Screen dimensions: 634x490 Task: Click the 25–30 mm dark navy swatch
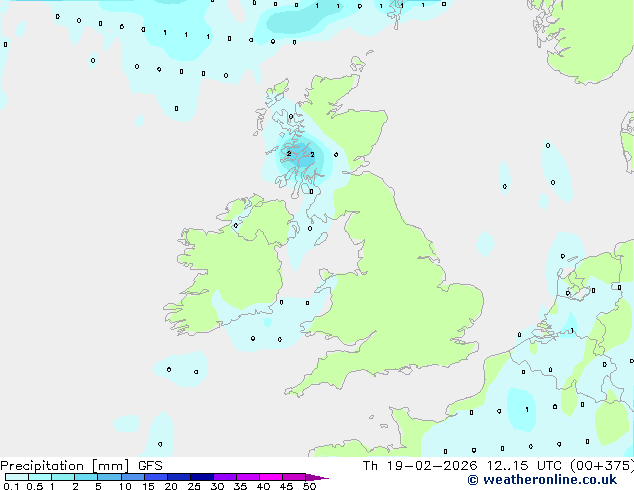pos(201,477)
